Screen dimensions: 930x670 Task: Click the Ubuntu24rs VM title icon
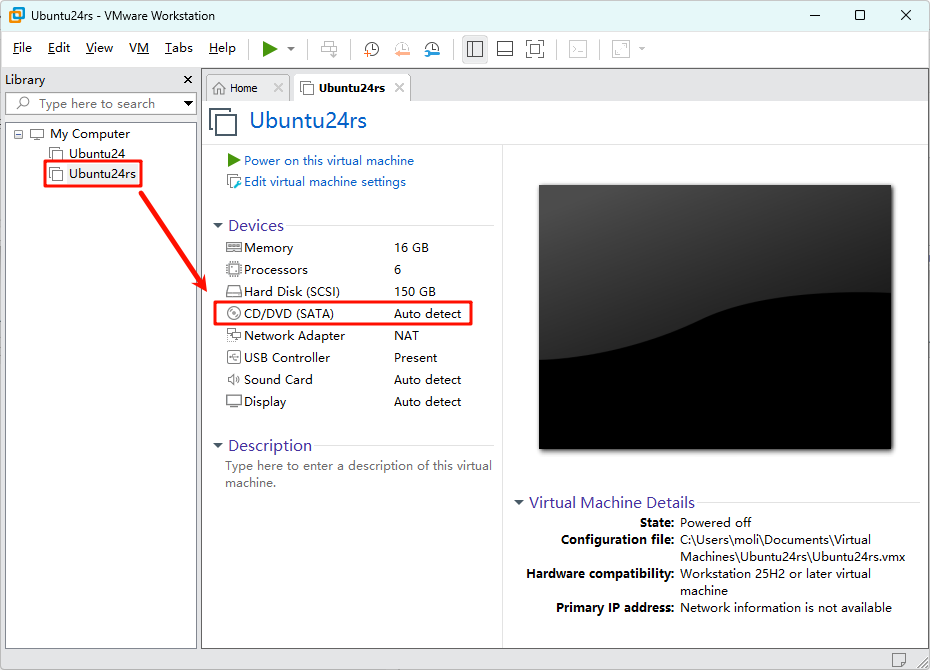coord(223,122)
